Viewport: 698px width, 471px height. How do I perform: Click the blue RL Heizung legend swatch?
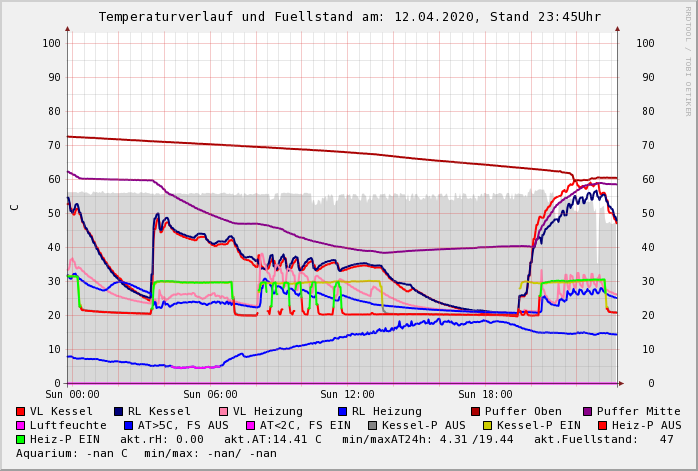point(342,412)
